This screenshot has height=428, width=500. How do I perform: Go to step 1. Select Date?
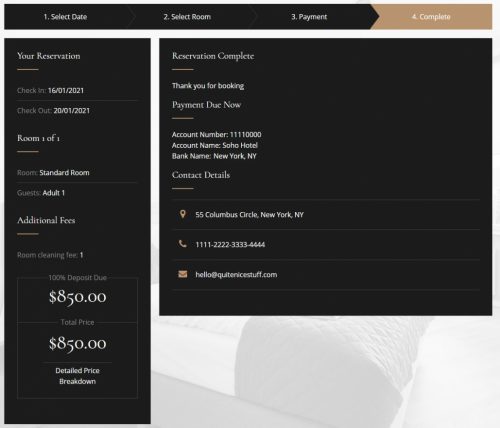[65, 17]
